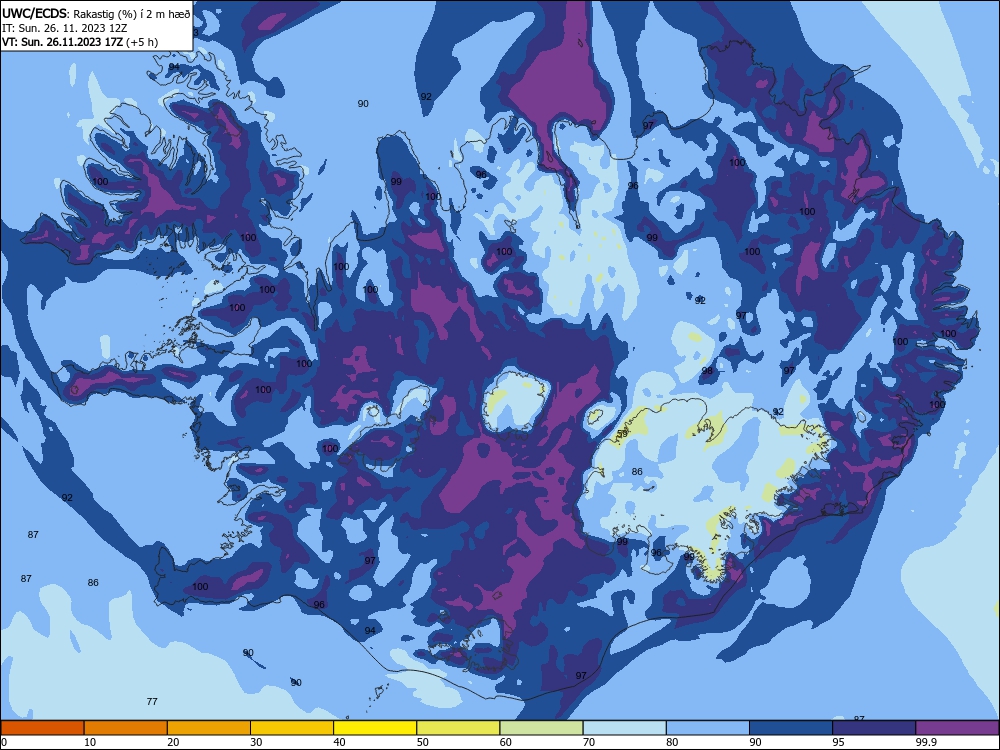
Task: Click the 20–30% amber legend swatch
Action: [x=209, y=728]
